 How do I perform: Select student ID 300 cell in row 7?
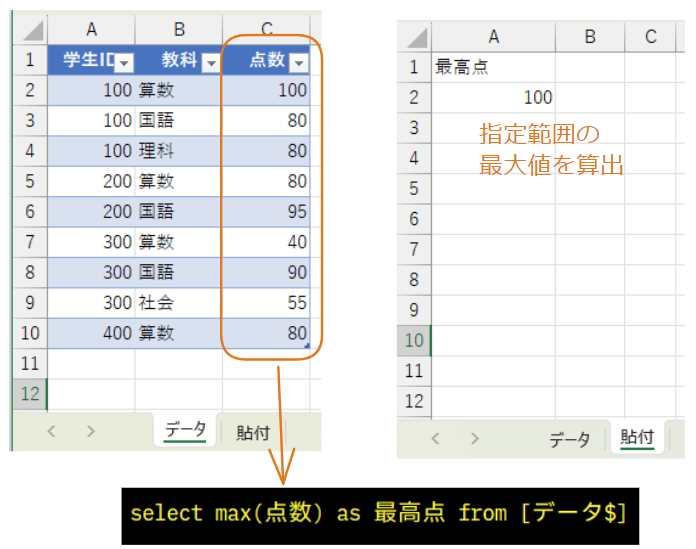[91, 242]
